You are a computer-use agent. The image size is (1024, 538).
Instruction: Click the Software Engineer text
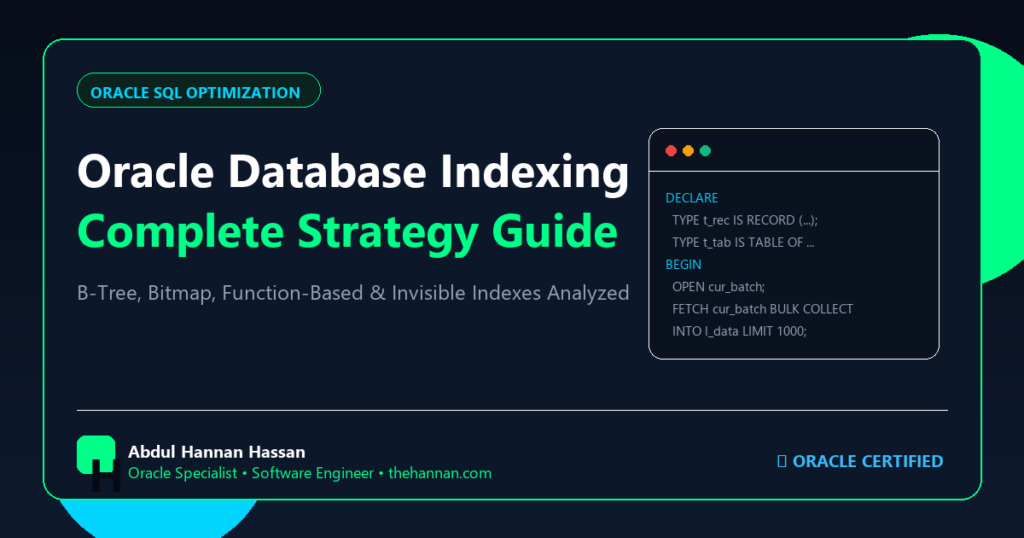click(x=312, y=473)
